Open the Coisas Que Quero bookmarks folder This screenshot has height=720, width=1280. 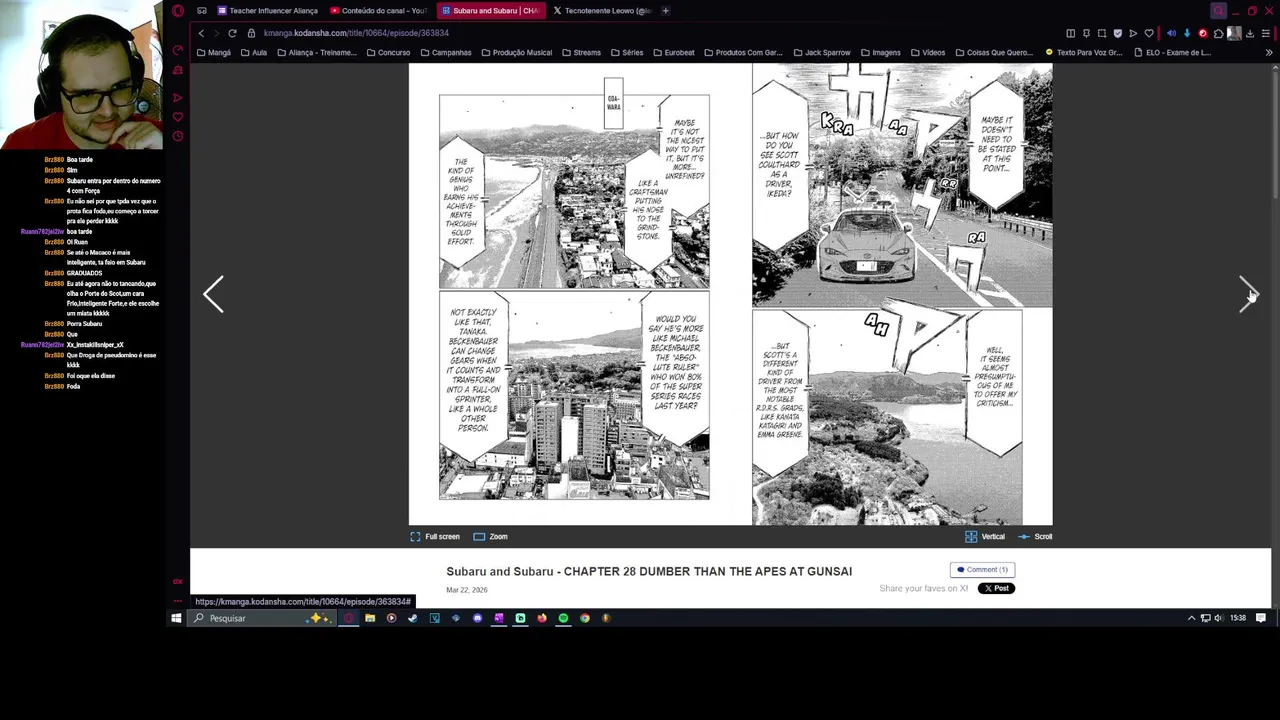pyautogui.click(x=994, y=52)
